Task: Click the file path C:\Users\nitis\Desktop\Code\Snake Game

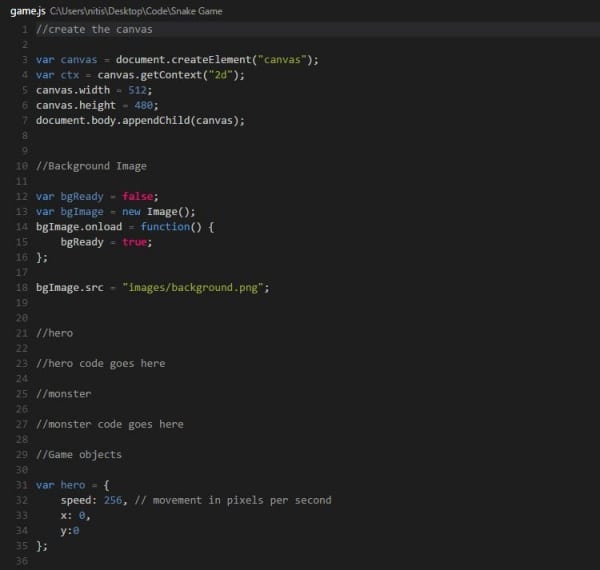Action: coord(136,11)
